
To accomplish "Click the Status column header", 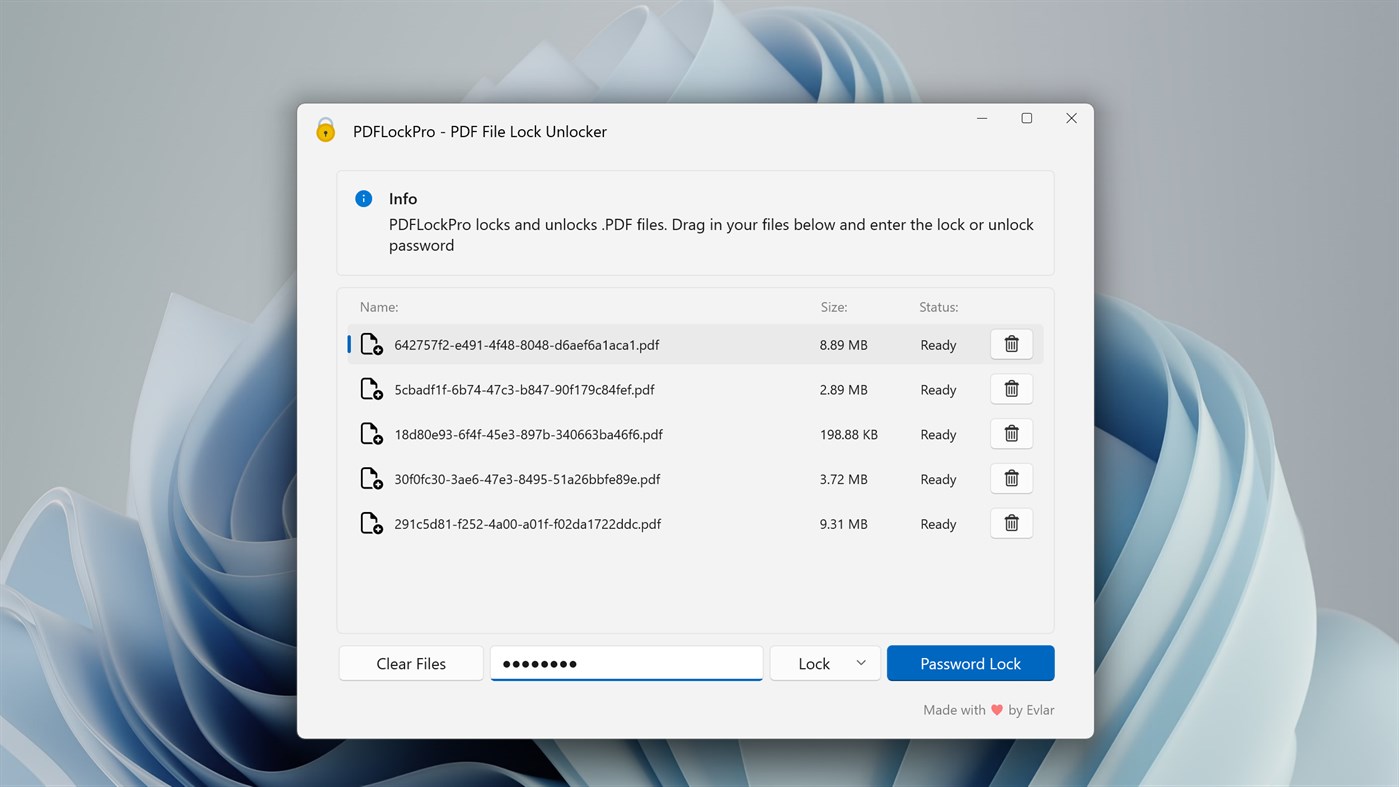I will 938,307.
